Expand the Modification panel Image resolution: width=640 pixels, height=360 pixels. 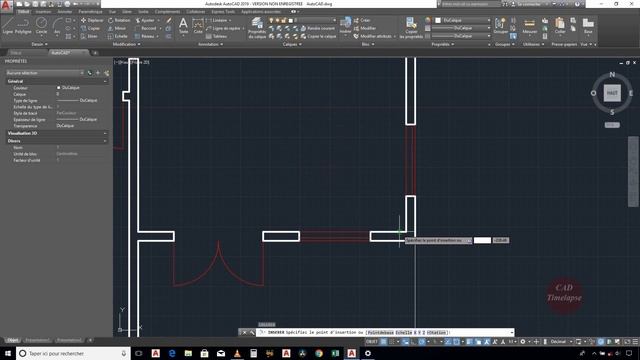(126, 44)
